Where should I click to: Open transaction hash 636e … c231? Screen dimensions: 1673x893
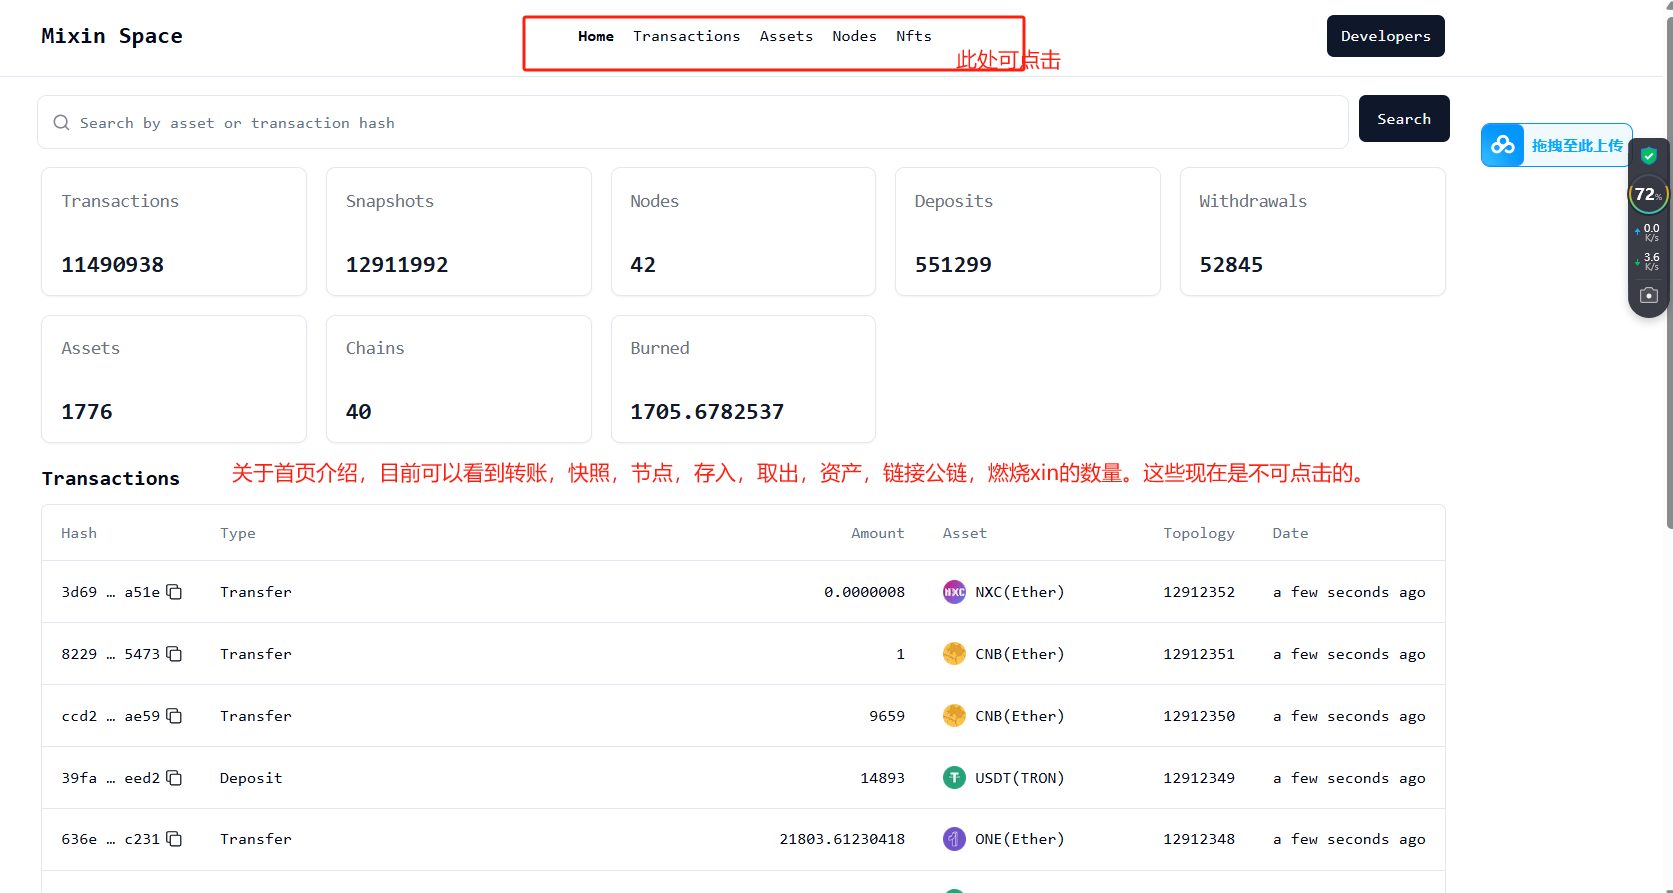coord(110,839)
